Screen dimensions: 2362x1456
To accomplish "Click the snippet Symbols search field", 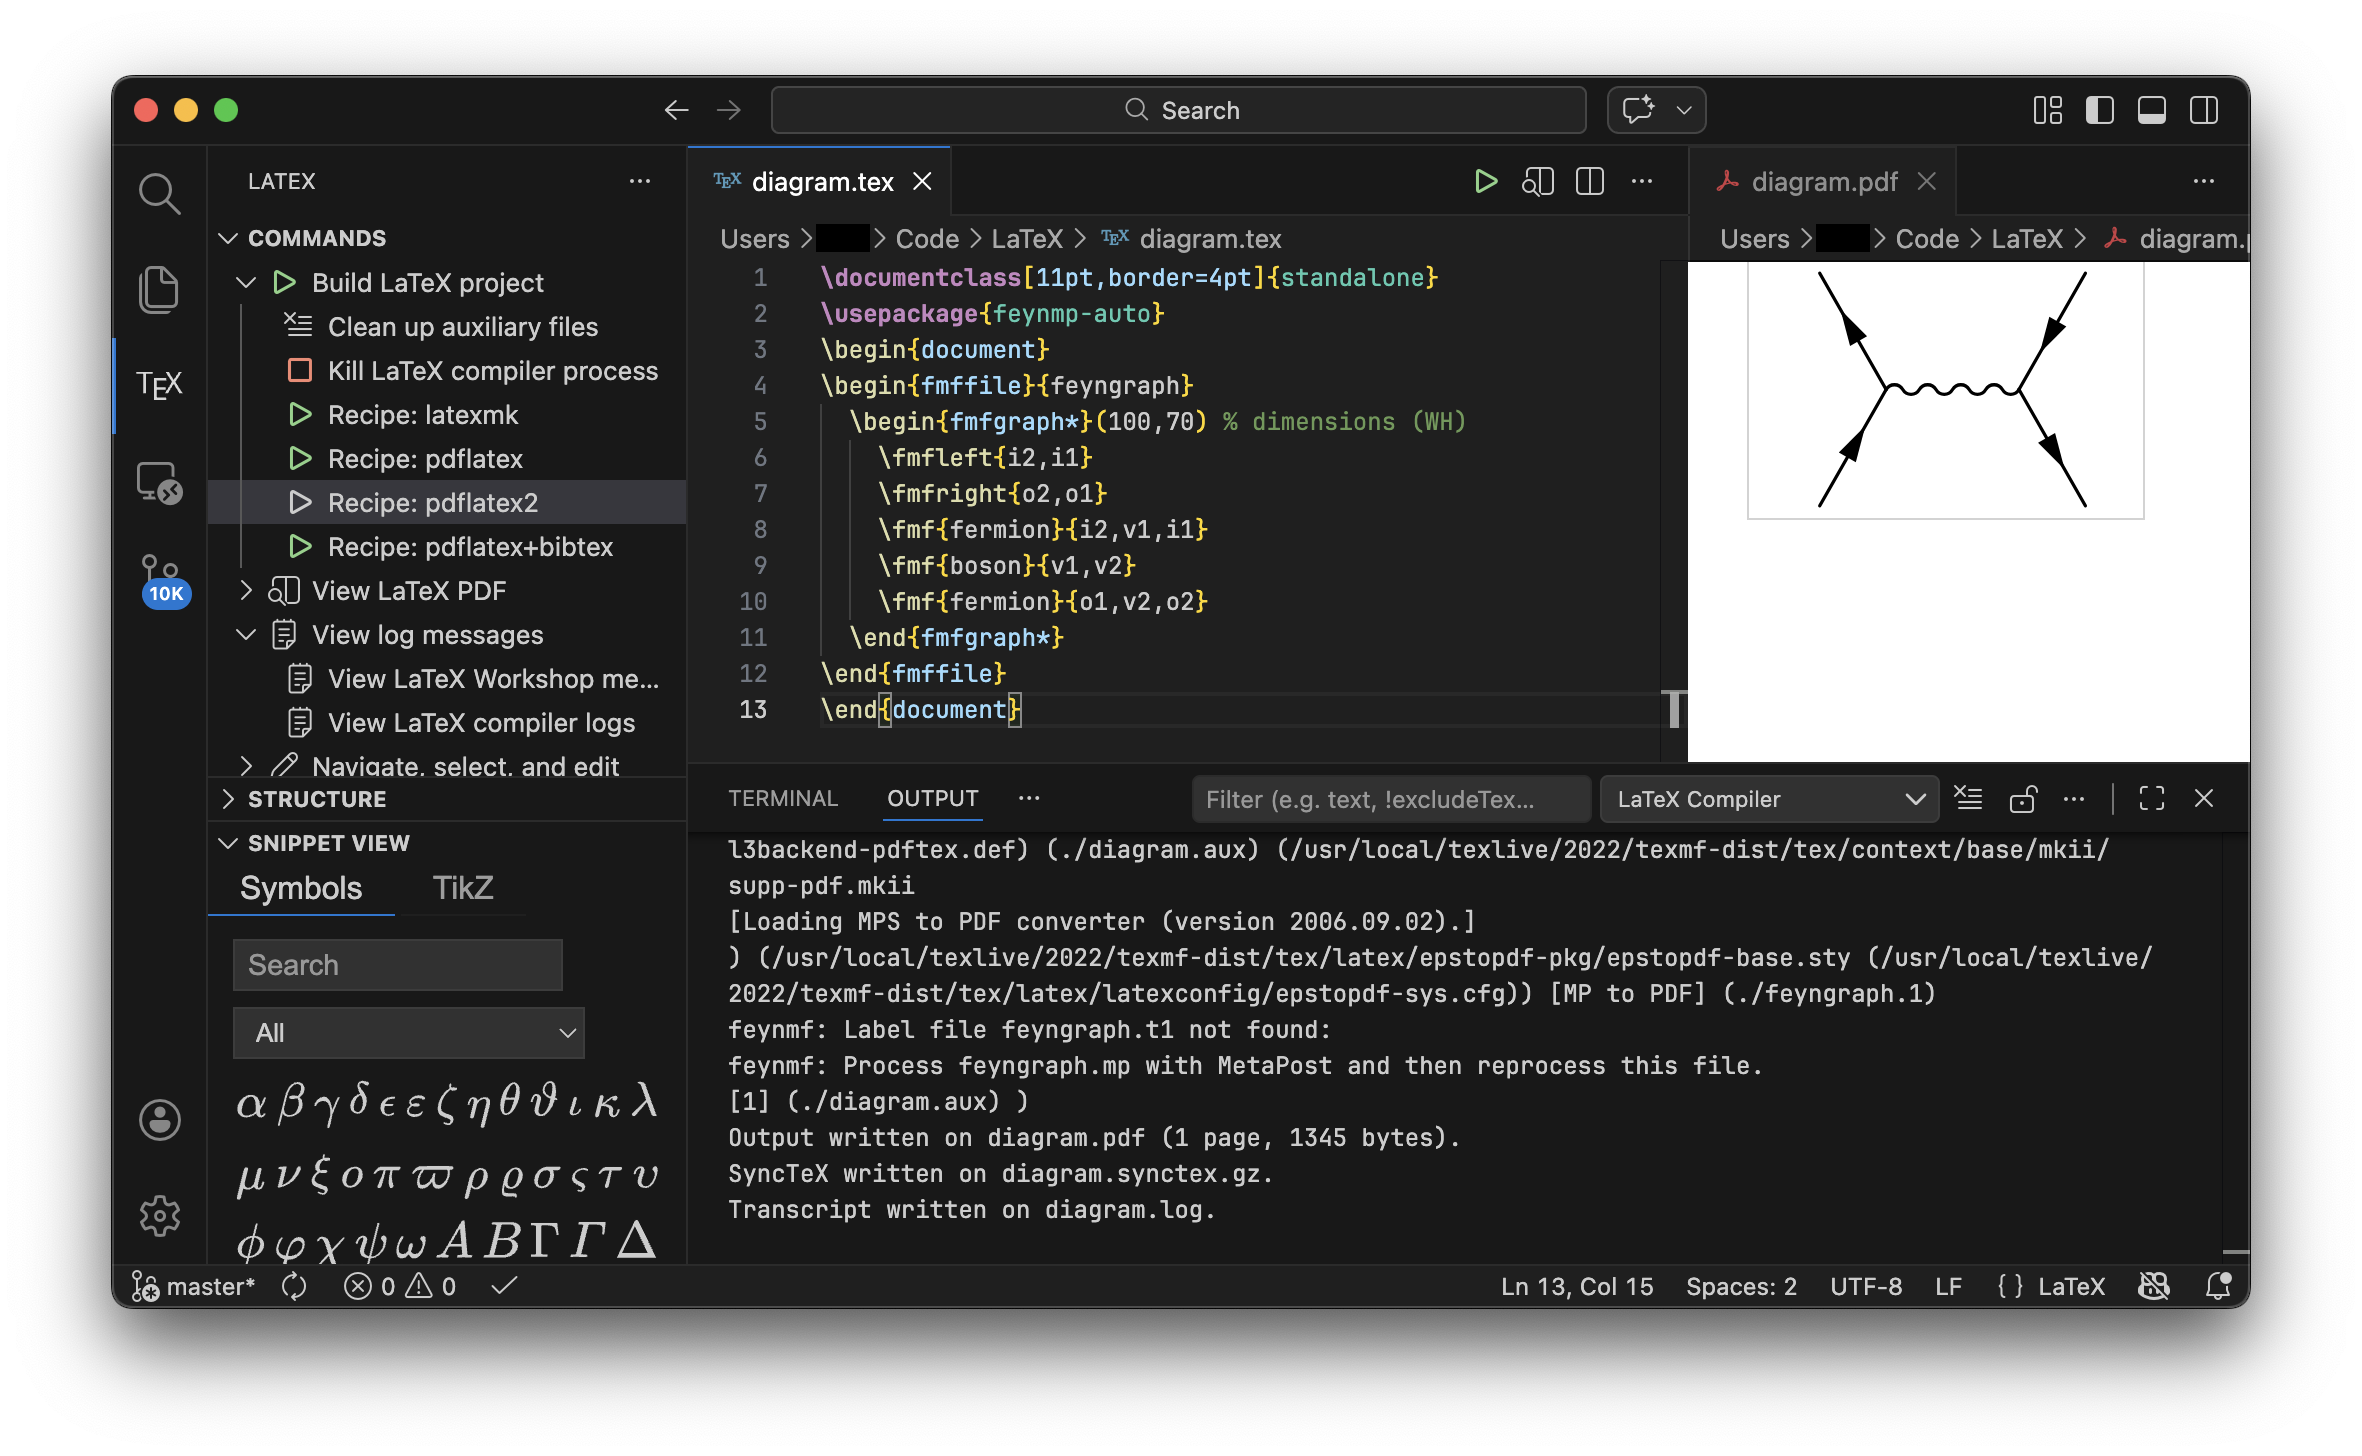I will [397, 965].
